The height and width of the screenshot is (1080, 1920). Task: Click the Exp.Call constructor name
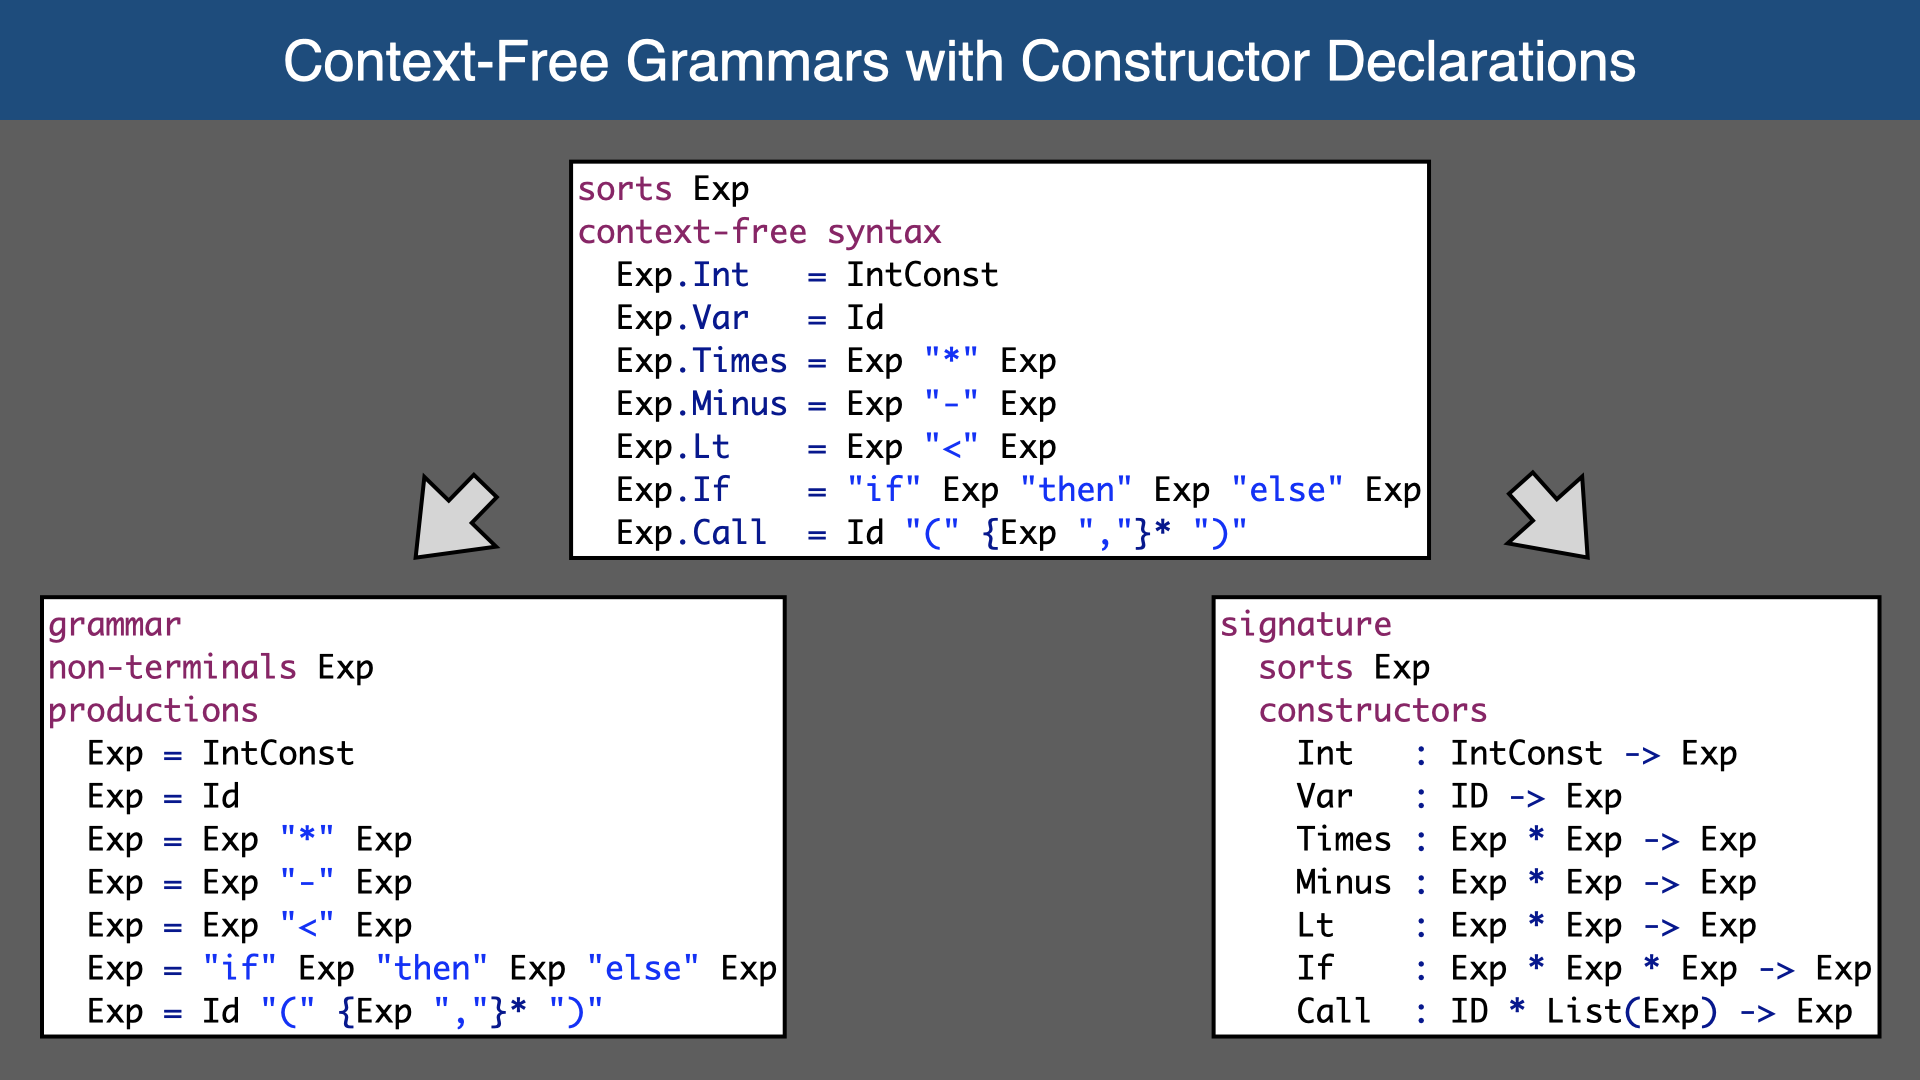[729, 533]
